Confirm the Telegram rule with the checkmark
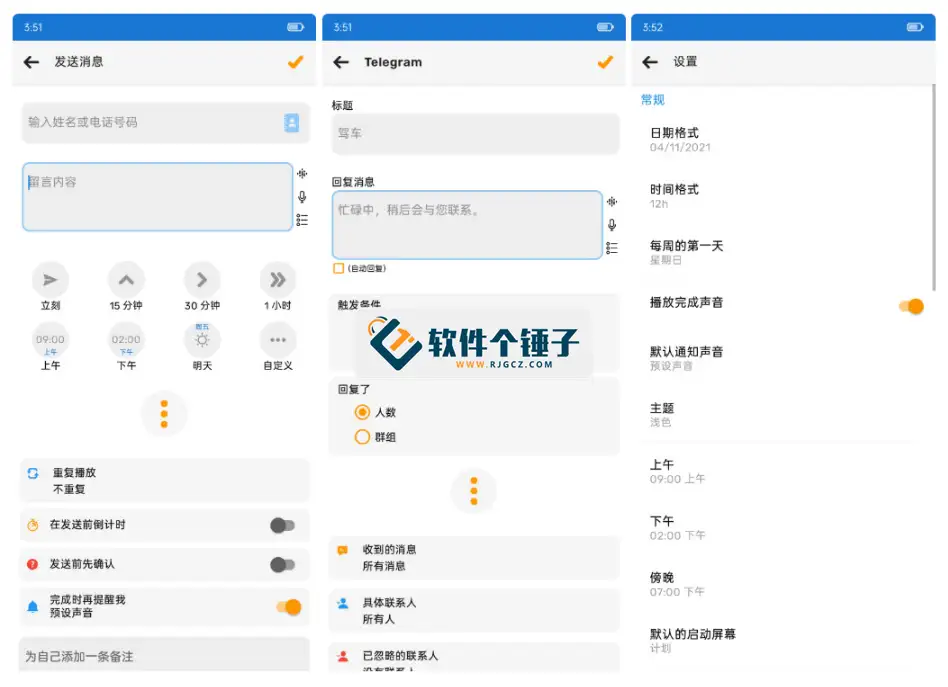Image resolution: width=948 pixels, height=687 pixels. coord(605,61)
